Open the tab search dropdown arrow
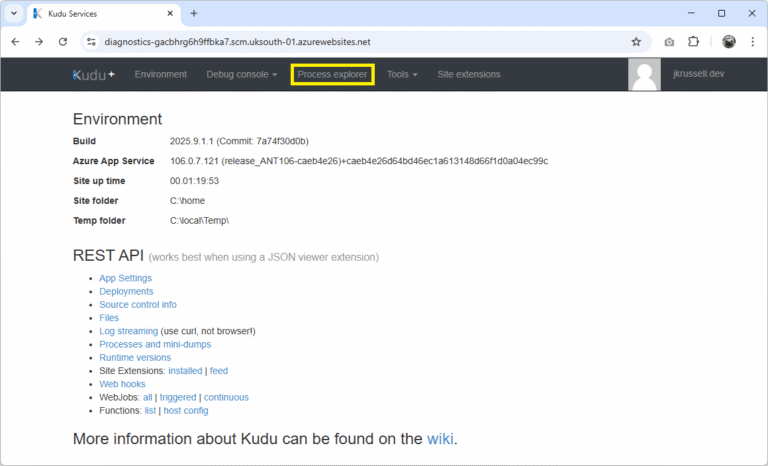768x466 pixels. [14, 14]
